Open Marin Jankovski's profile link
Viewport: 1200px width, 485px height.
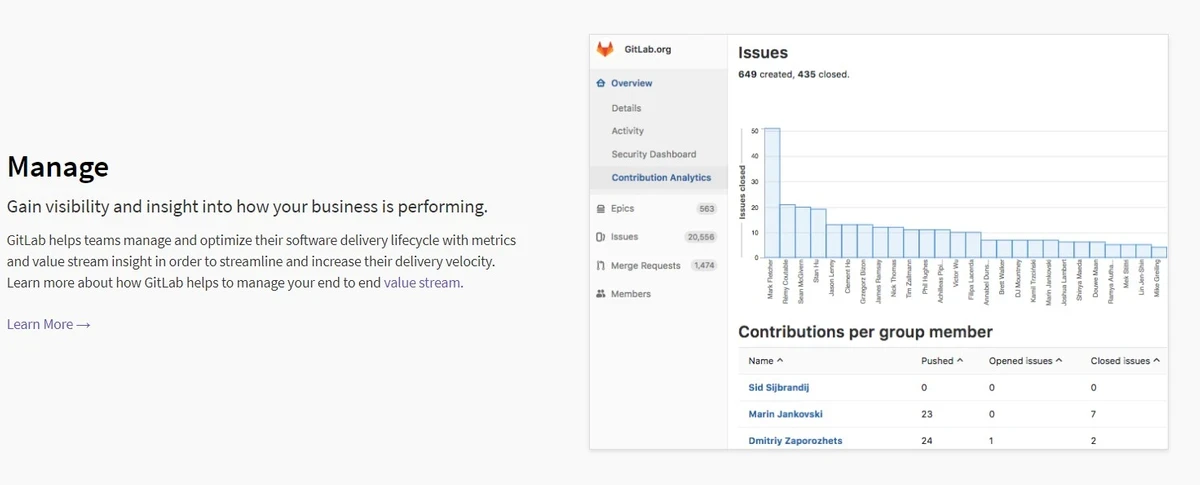[x=786, y=414]
